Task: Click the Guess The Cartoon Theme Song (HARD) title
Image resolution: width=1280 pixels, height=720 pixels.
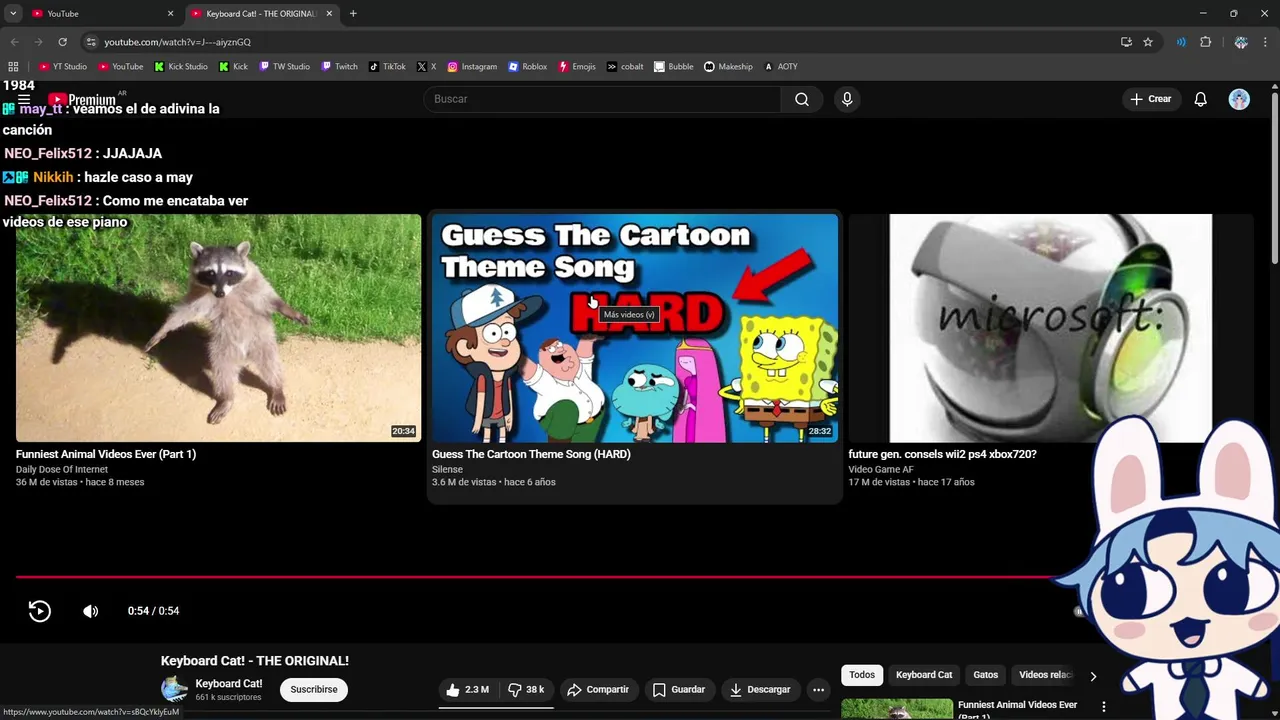Action: [531, 454]
